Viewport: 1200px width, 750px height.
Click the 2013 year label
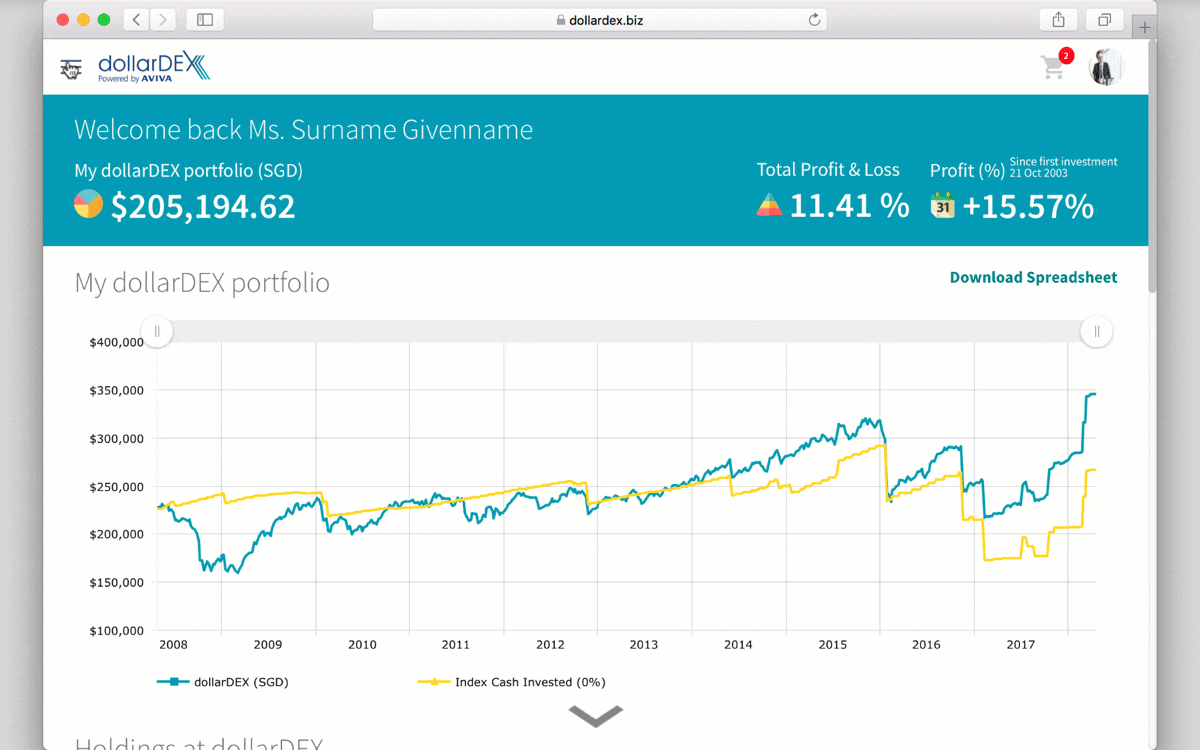pyautogui.click(x=644, y=645)
